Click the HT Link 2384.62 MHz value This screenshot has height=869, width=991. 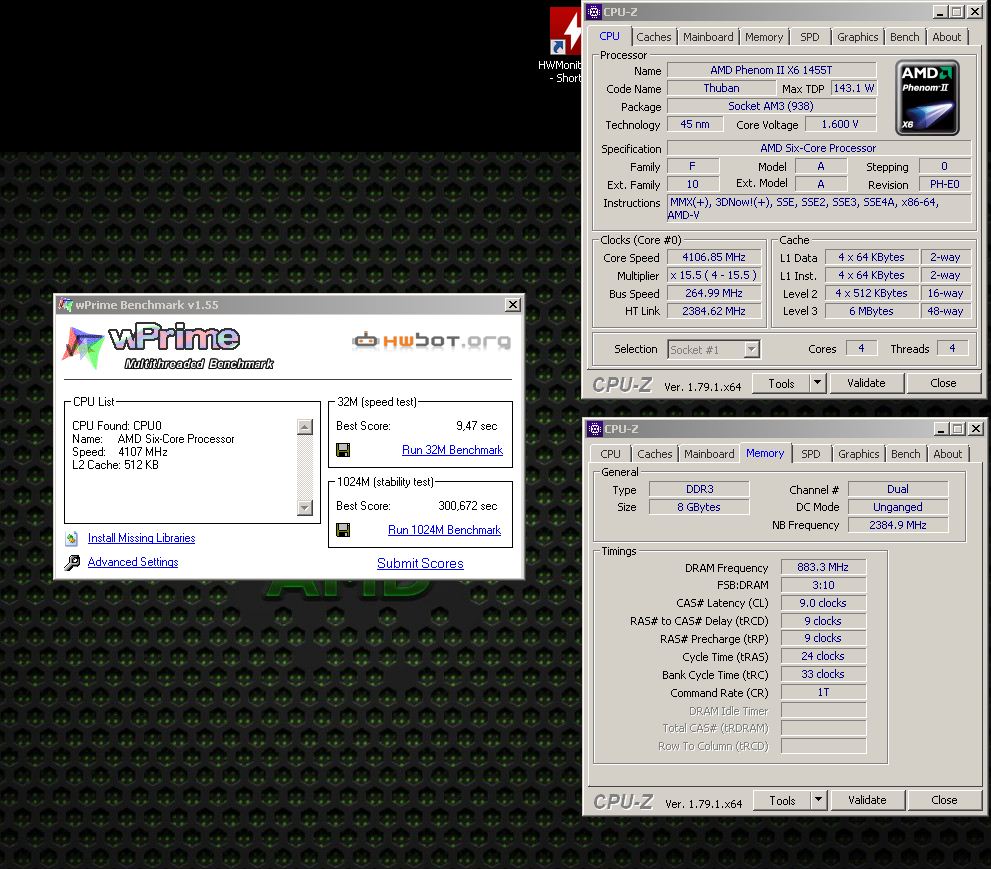click(x=714, y=311)
